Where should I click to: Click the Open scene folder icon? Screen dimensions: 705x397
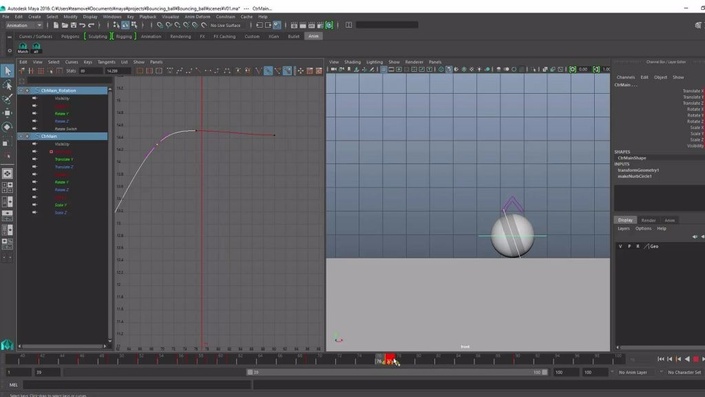[x=65, y=25]
